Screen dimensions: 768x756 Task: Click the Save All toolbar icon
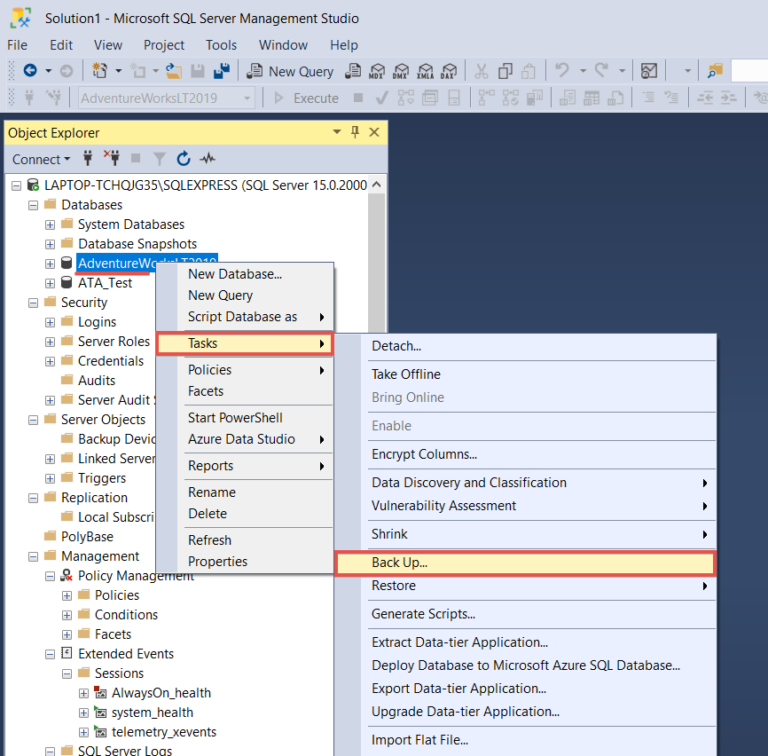pos(221,71)
